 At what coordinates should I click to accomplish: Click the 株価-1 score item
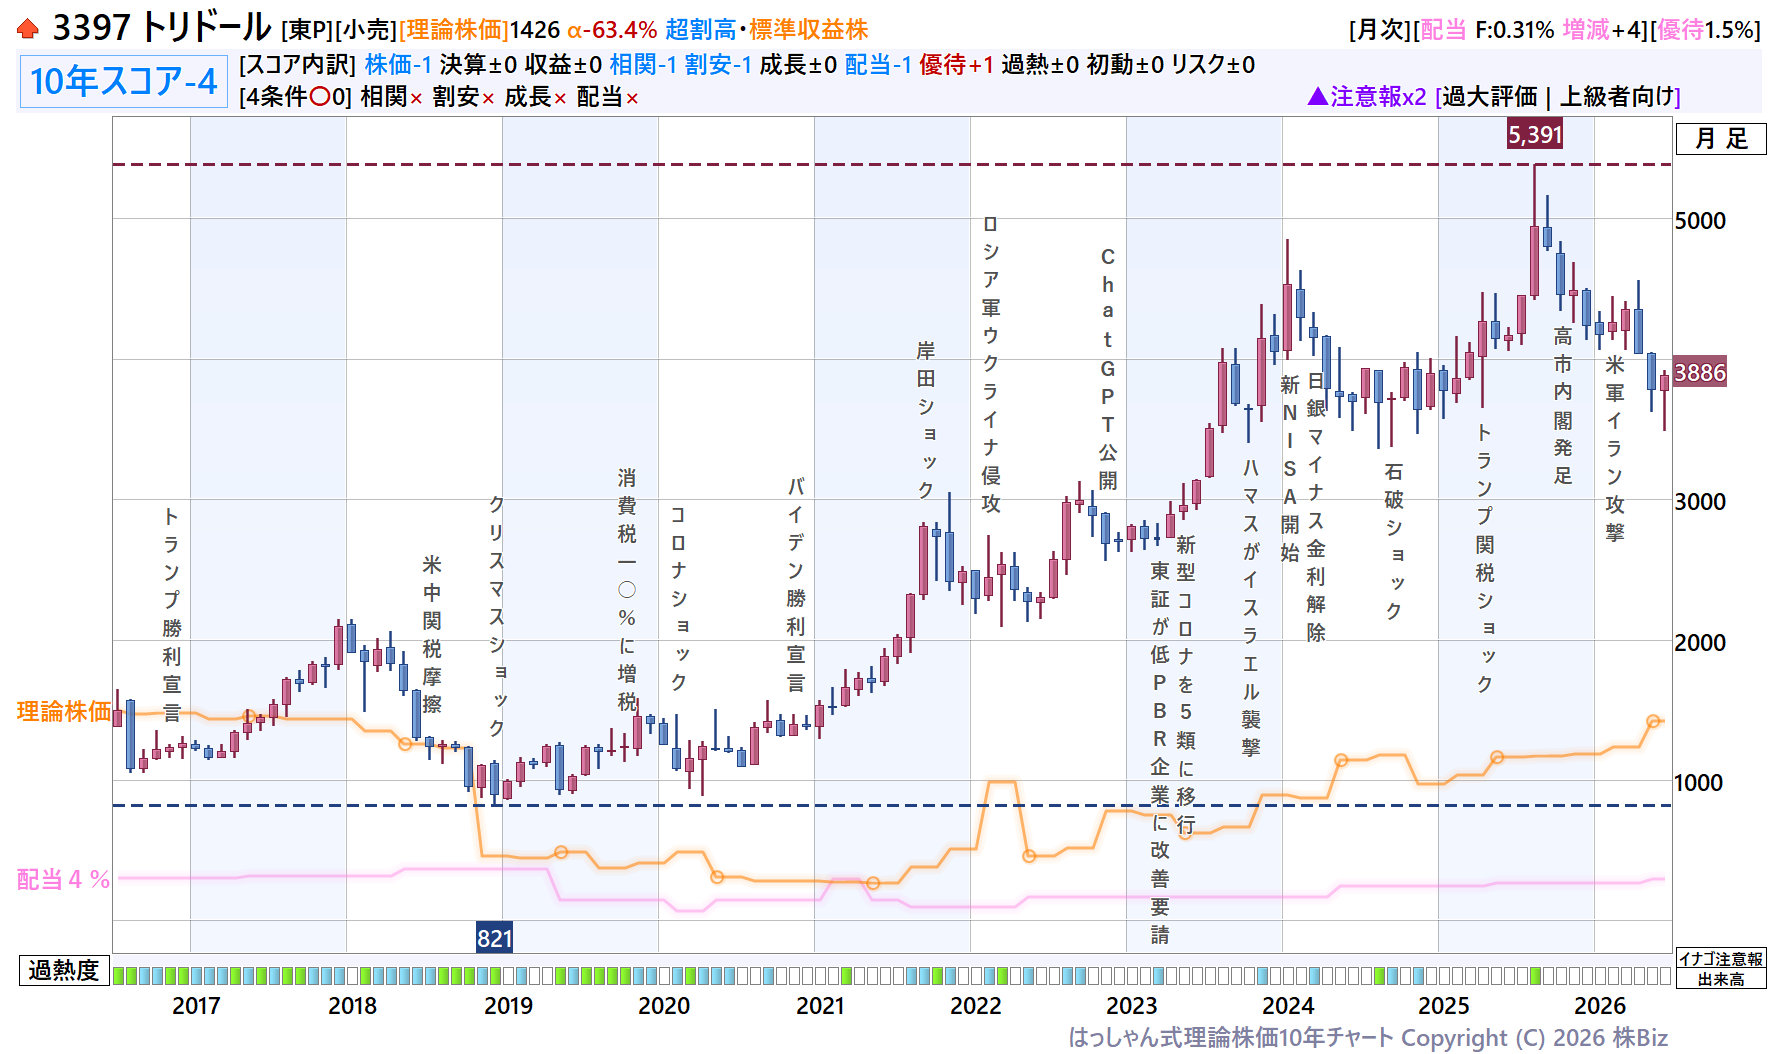398,65
